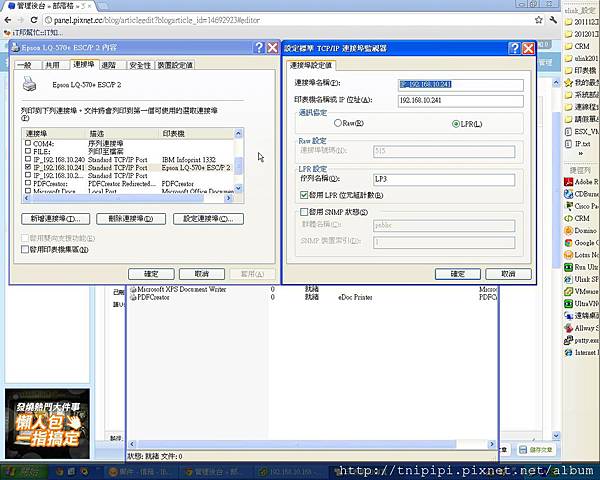Confirm Epson dialog with 確定
Viewport: 600px width, 480px height.
point(151,274)
